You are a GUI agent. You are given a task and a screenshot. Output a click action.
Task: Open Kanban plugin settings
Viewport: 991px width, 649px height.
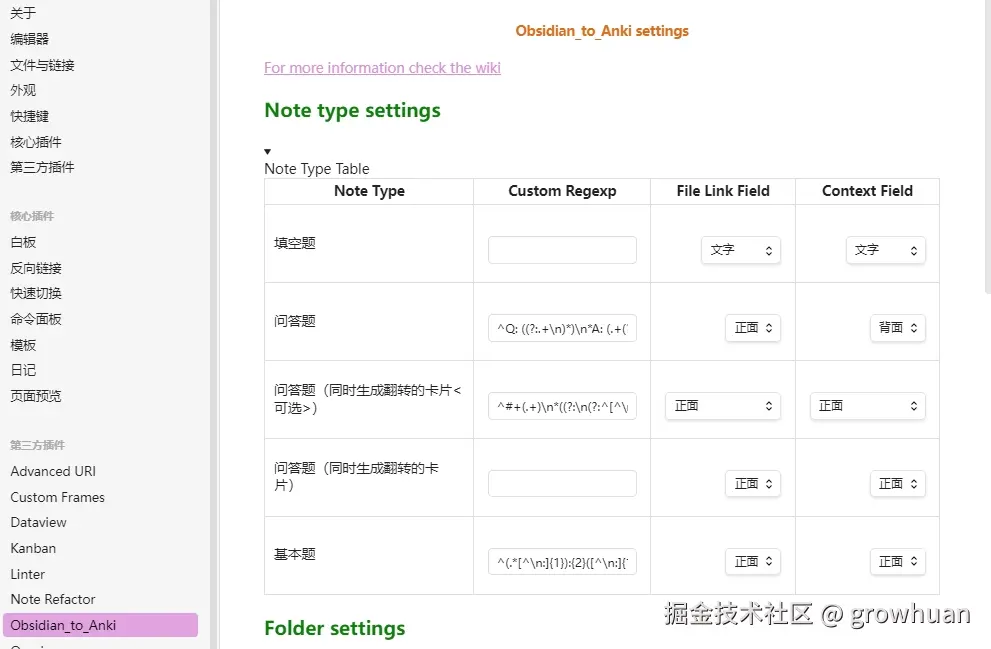click(x=33, y=549)
